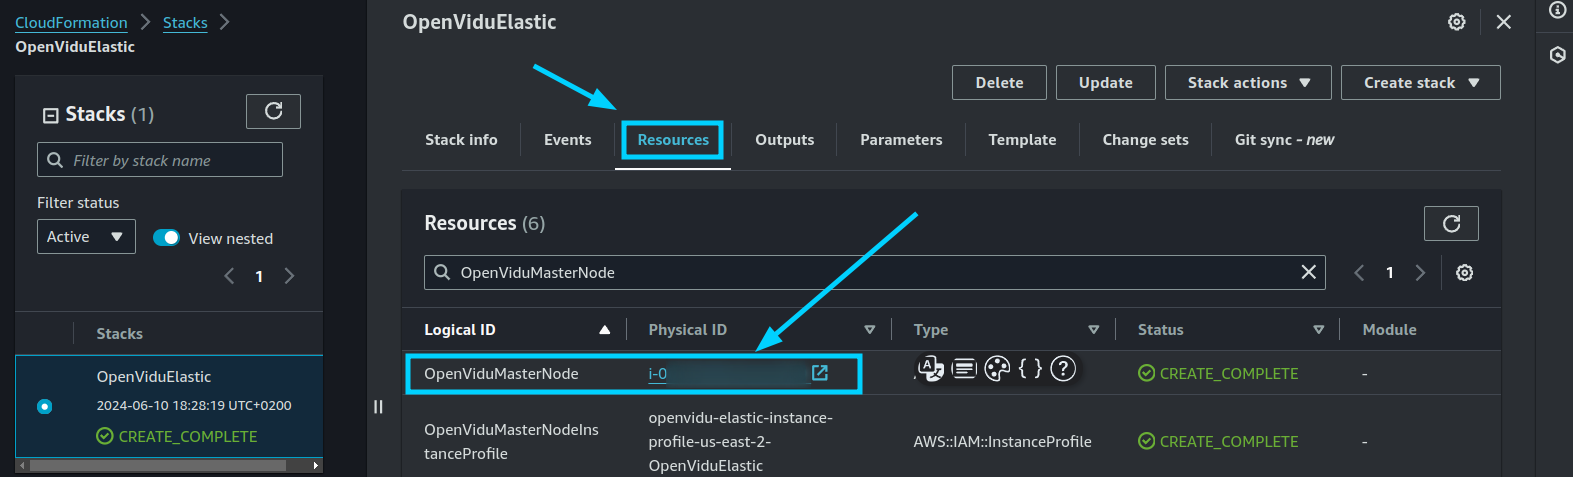Refresh the Resources table

[1451, 223]
